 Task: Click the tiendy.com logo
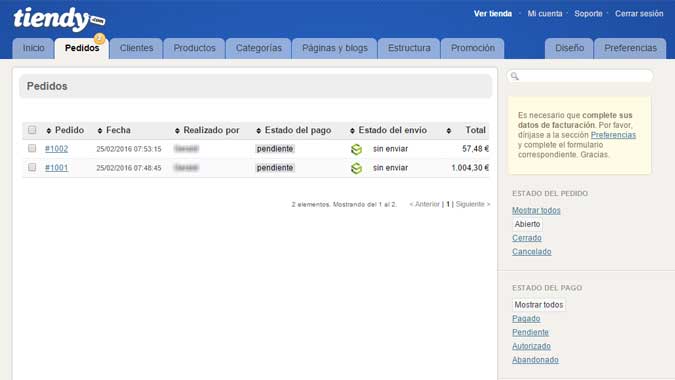[59, 19]
